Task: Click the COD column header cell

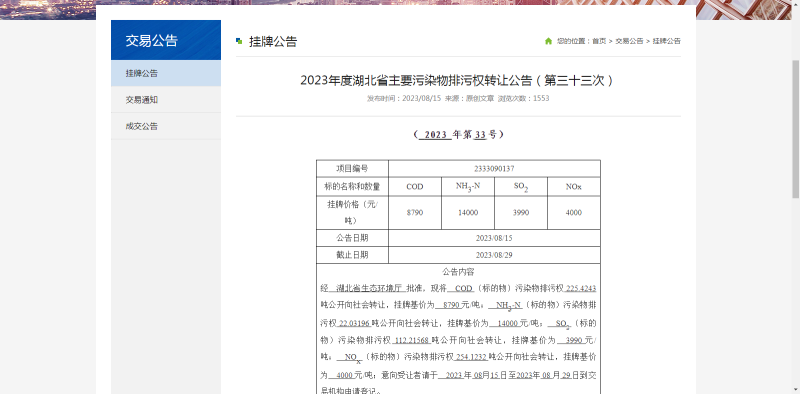Action: click(x=415, y=186)
